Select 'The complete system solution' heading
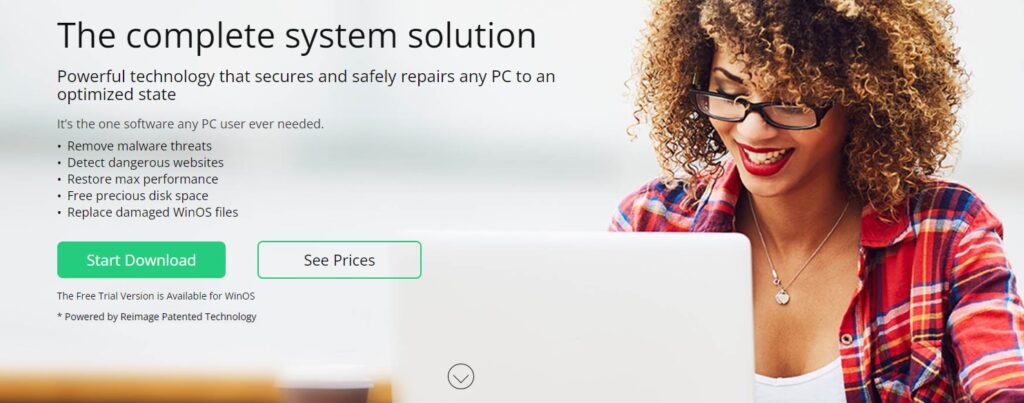The image size is (1024, 403). pos(296,35)
